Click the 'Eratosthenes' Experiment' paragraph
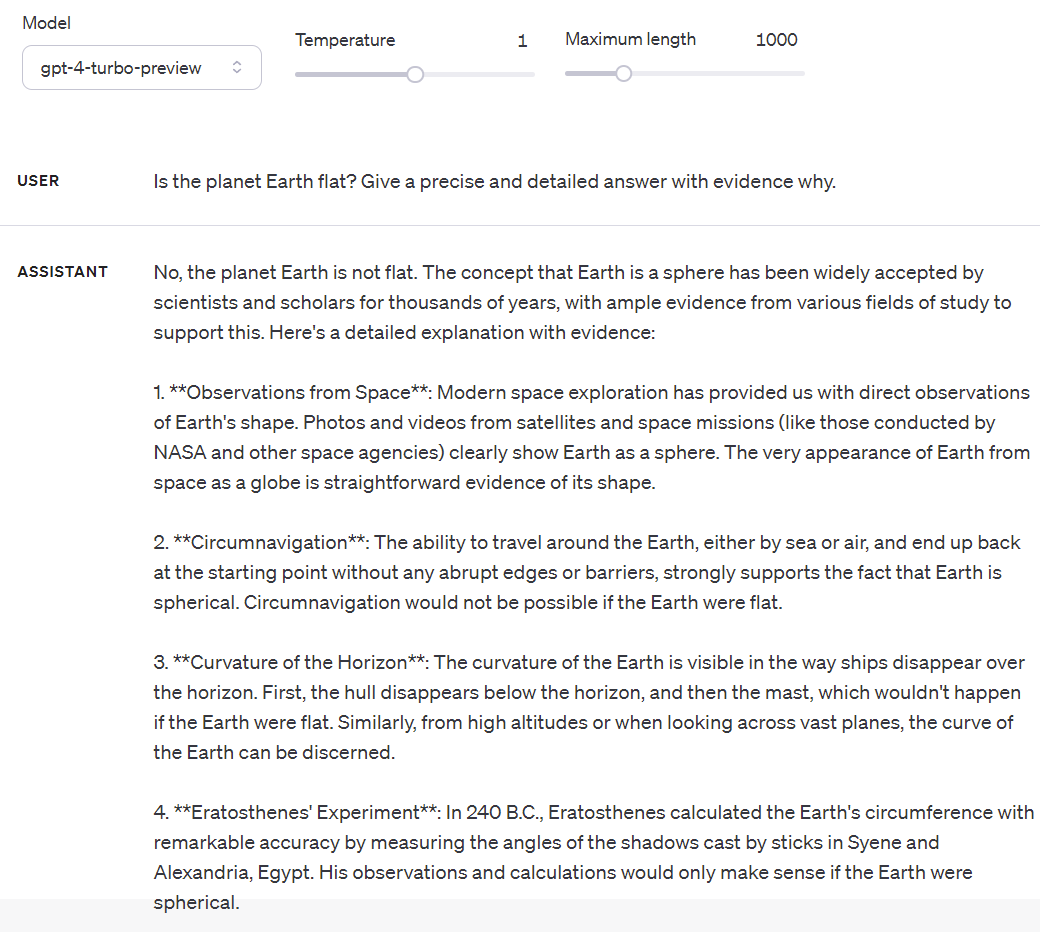Screen dimensions: 1040x932 pyautogui.click(x=590, y=857)
